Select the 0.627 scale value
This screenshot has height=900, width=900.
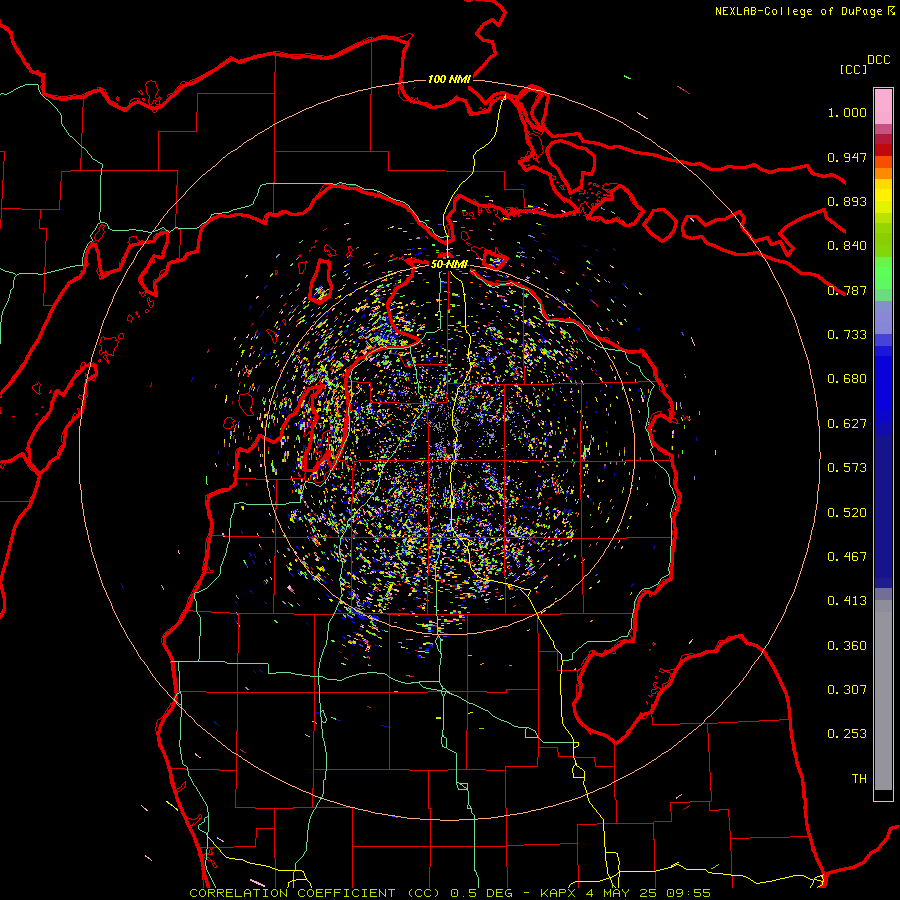pyautogui.click(x=847, y=424)
